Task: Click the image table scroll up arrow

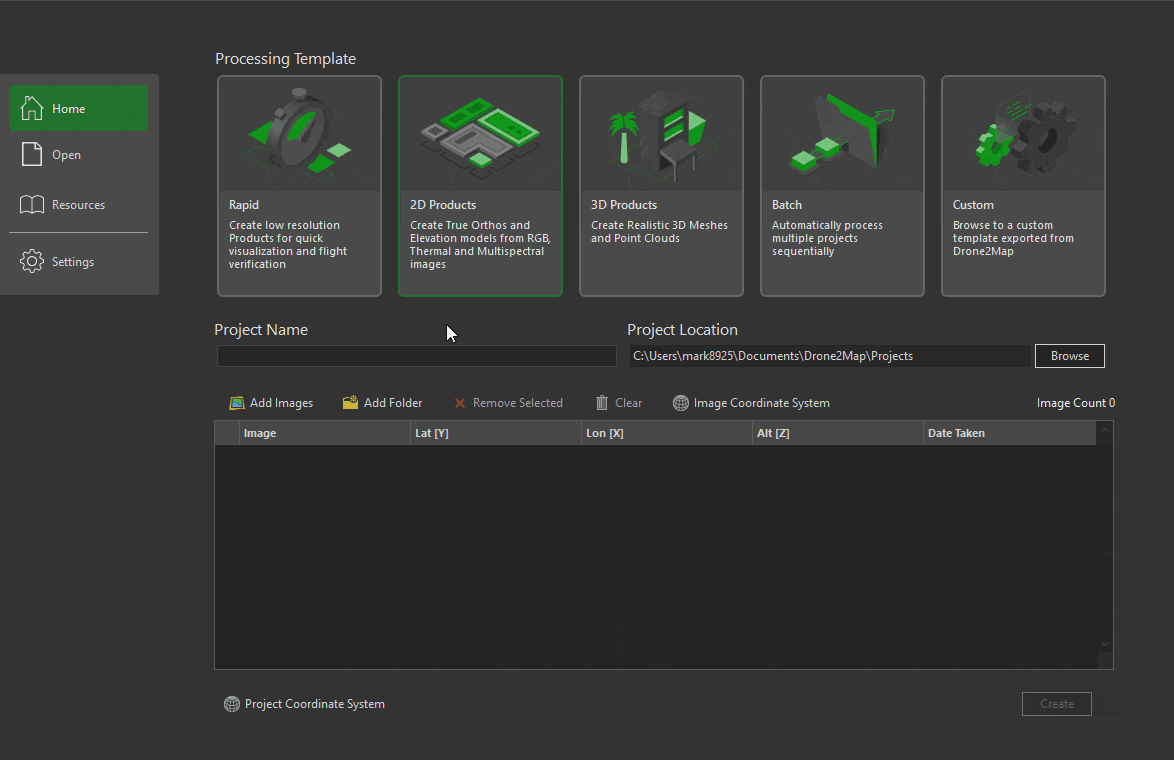Action: click(x=1105, y=431)
